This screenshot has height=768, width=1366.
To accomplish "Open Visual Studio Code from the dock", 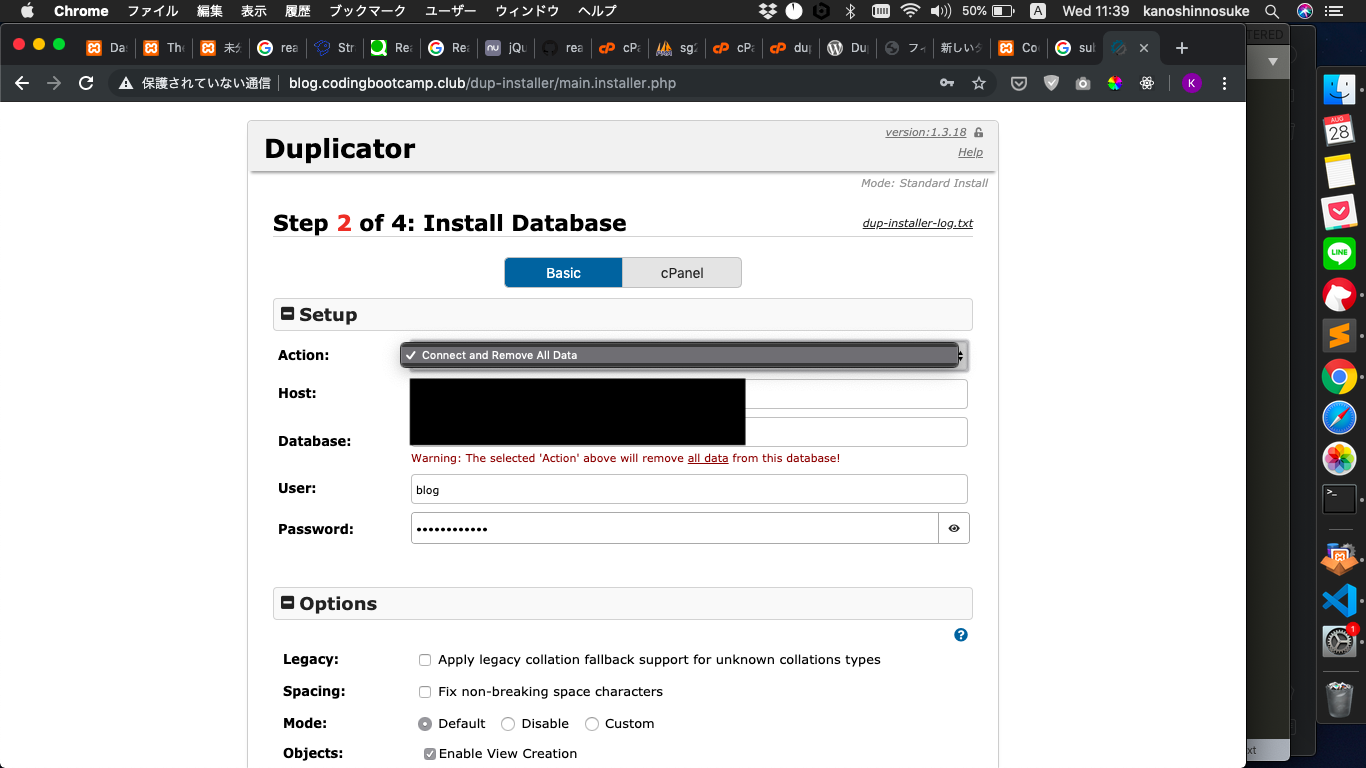I will 1339,600.
